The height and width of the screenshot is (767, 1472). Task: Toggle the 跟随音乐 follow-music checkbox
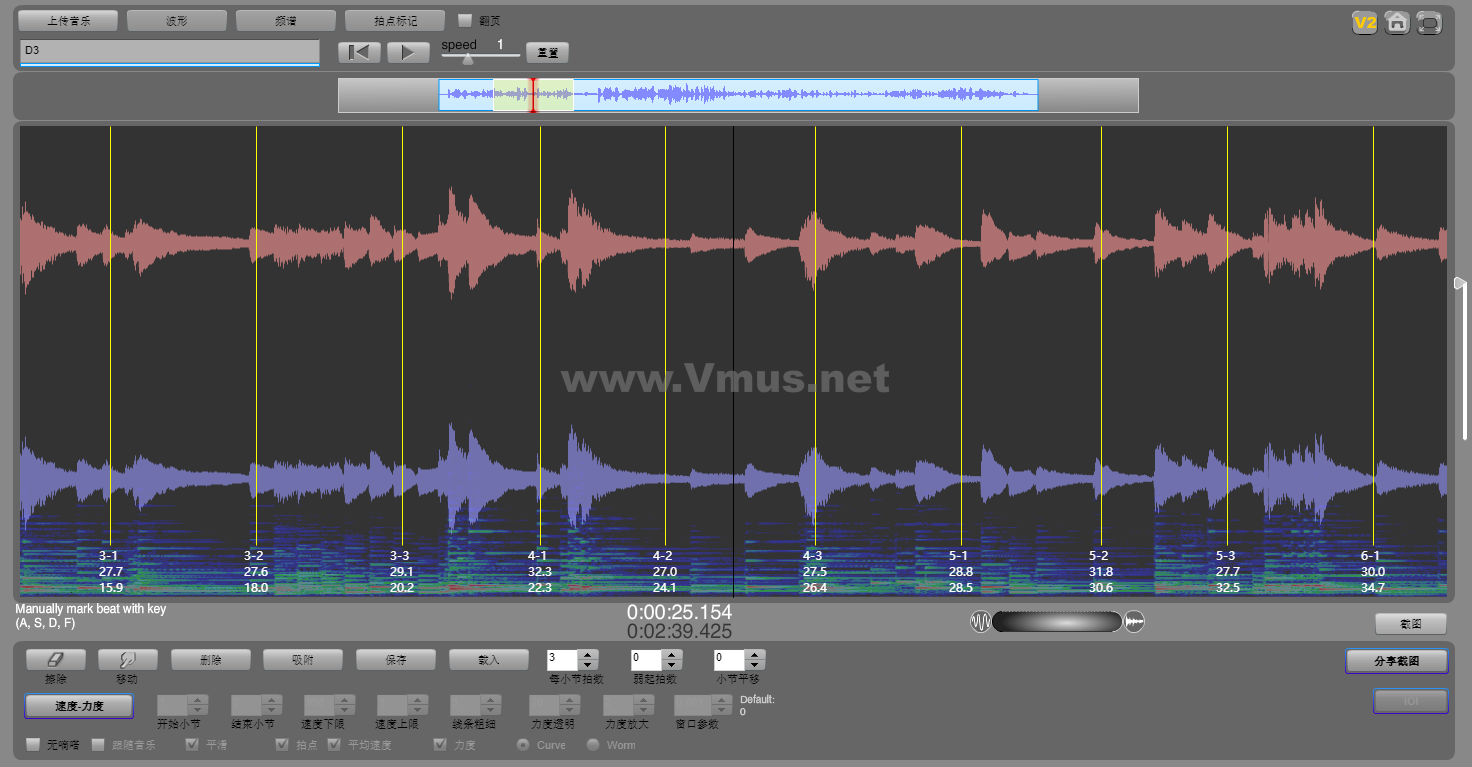tap(98, 745)
